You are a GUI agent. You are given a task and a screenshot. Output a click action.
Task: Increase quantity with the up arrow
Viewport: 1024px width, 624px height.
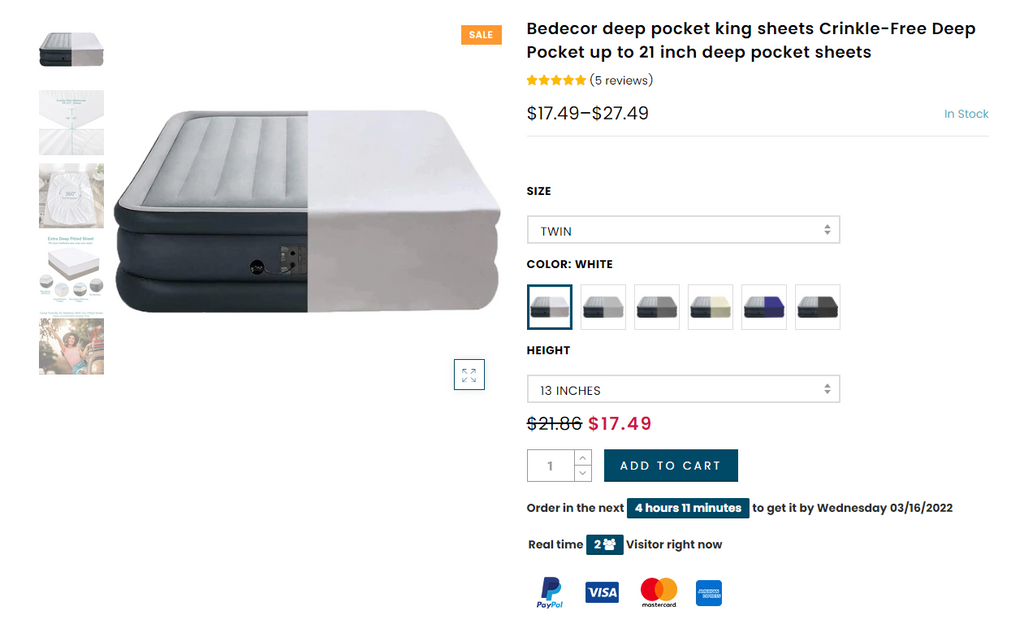583,458
